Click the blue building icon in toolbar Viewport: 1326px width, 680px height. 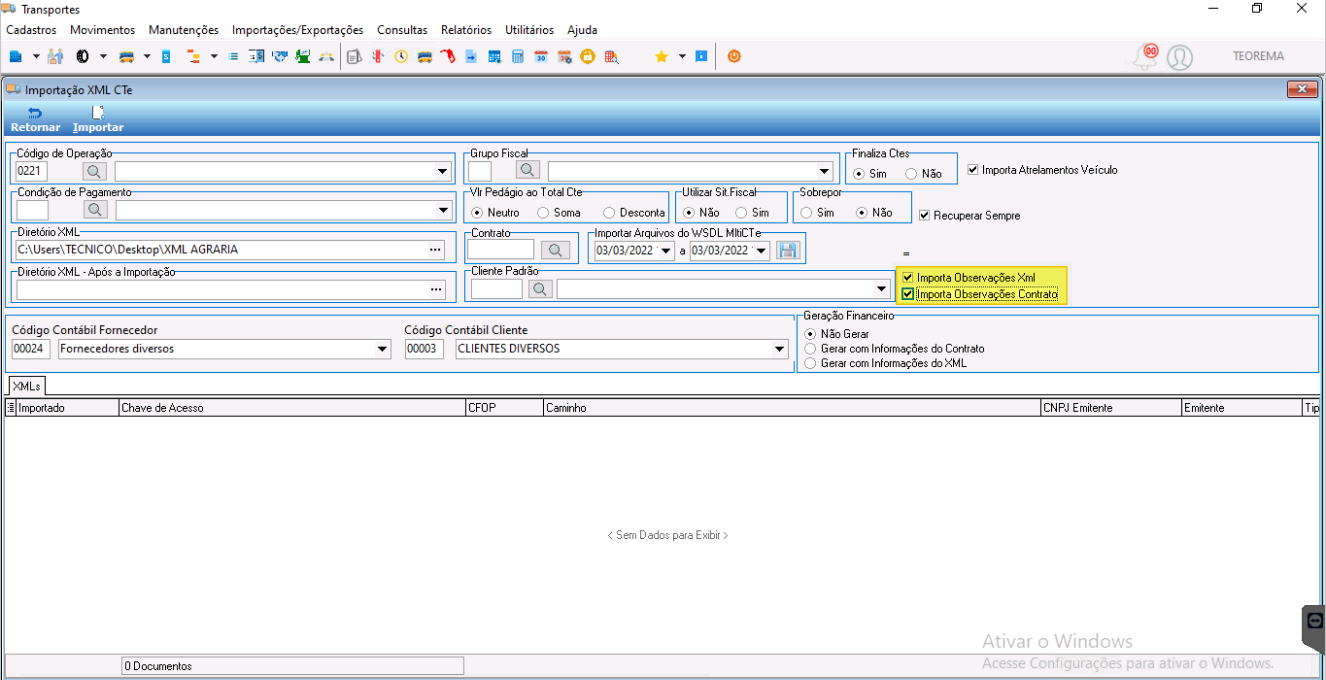tap(15, 56)
